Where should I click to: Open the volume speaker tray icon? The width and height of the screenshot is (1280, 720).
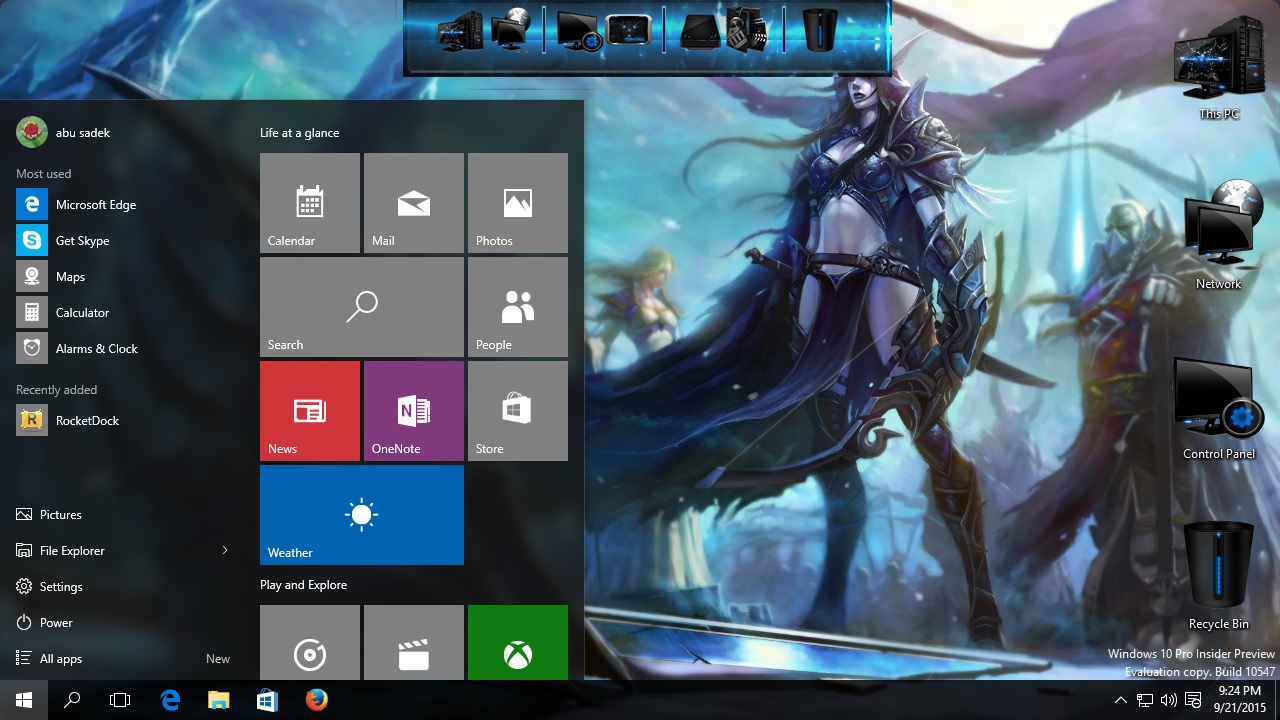pos(1169,700)
